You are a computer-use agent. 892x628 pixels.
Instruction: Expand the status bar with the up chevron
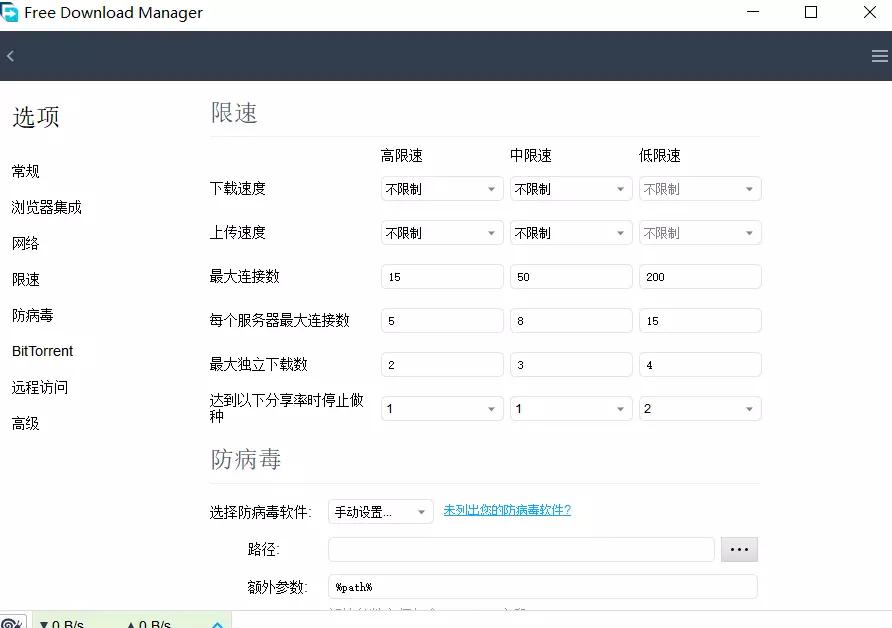tap(217, 623)
